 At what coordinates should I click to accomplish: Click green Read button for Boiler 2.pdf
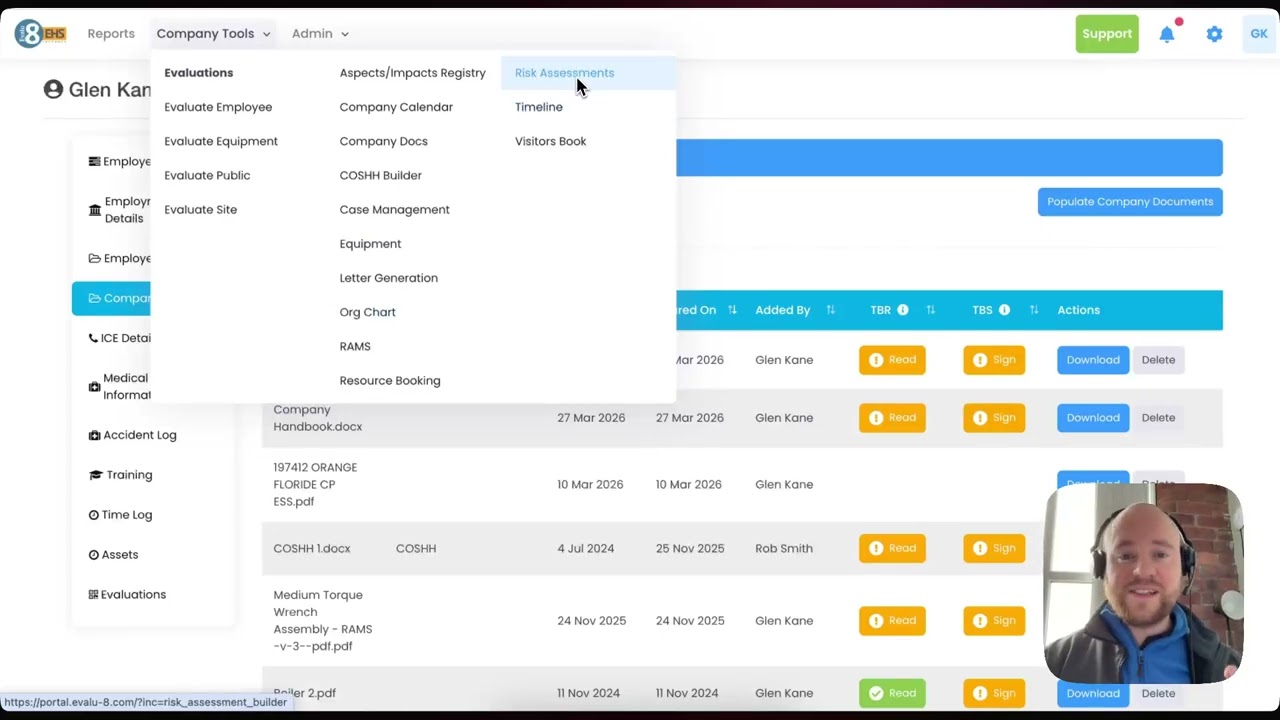(x=892, y=693)
